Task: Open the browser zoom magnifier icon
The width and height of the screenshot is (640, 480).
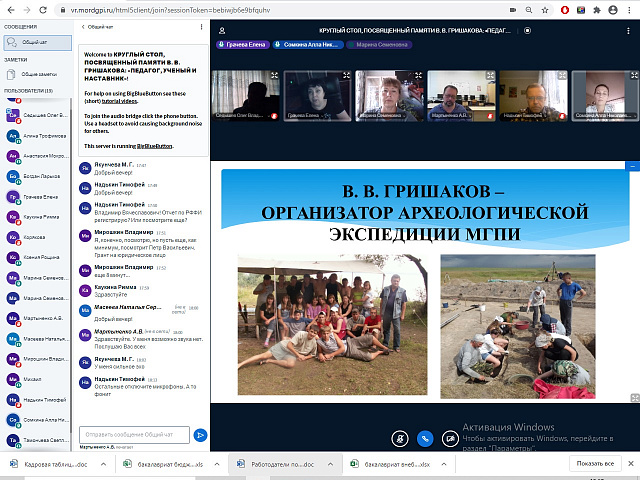Action: (529, 10)
